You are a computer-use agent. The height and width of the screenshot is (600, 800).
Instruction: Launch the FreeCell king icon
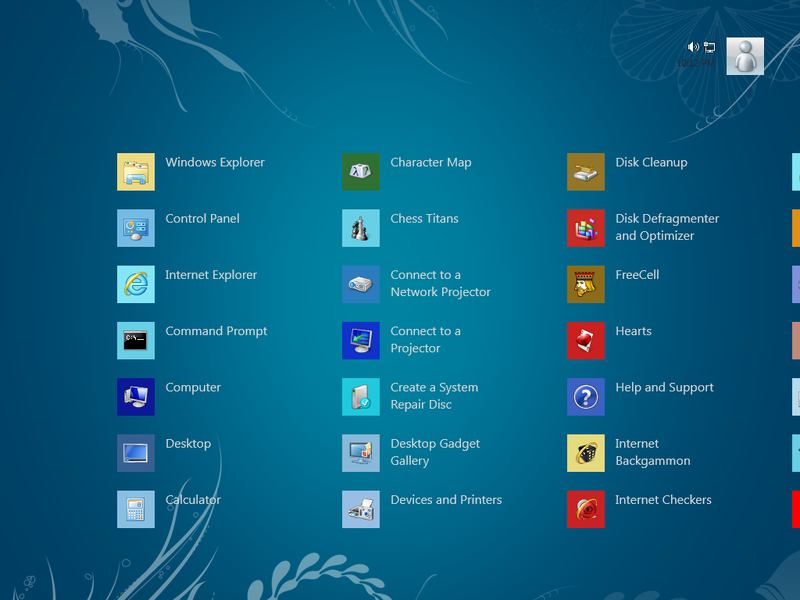pos(586,284)
